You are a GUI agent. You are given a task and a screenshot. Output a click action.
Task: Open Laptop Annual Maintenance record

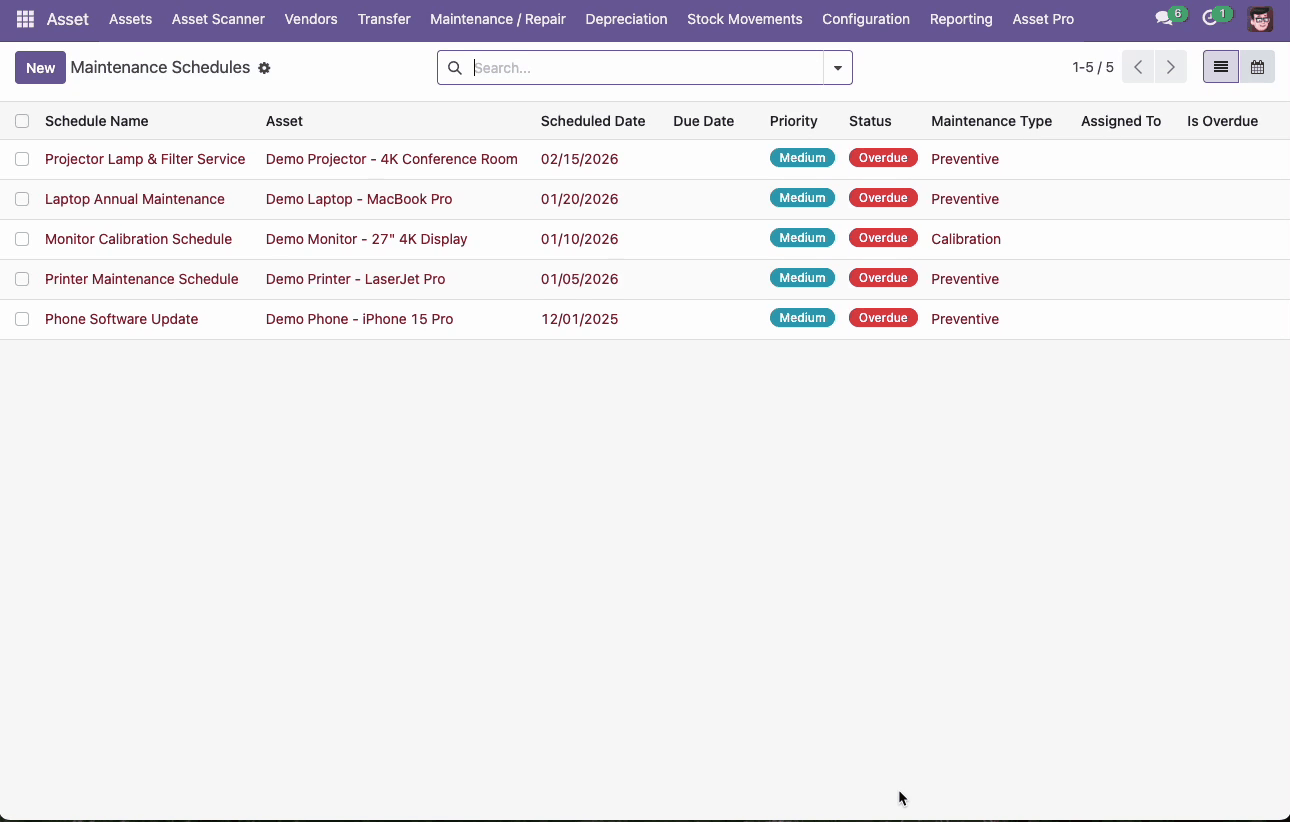tap(135, 199)
